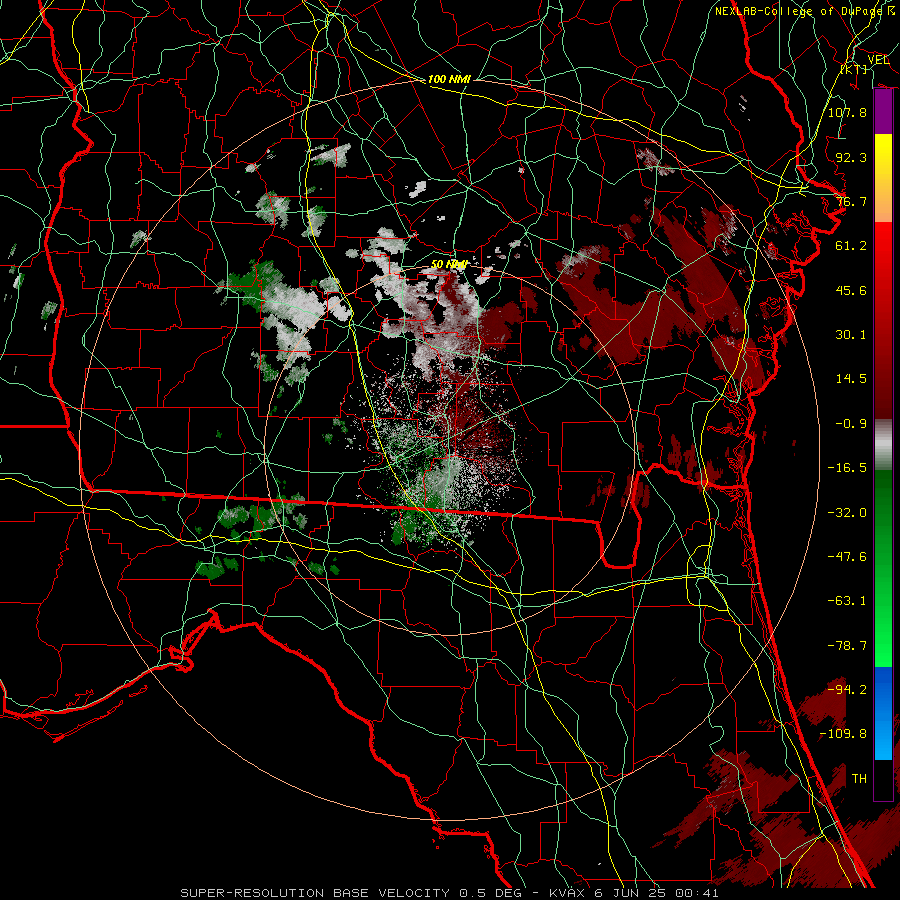900x900 pixels.
Task: Pick the black TH segment of the color bar
Action: coord(883,779)
